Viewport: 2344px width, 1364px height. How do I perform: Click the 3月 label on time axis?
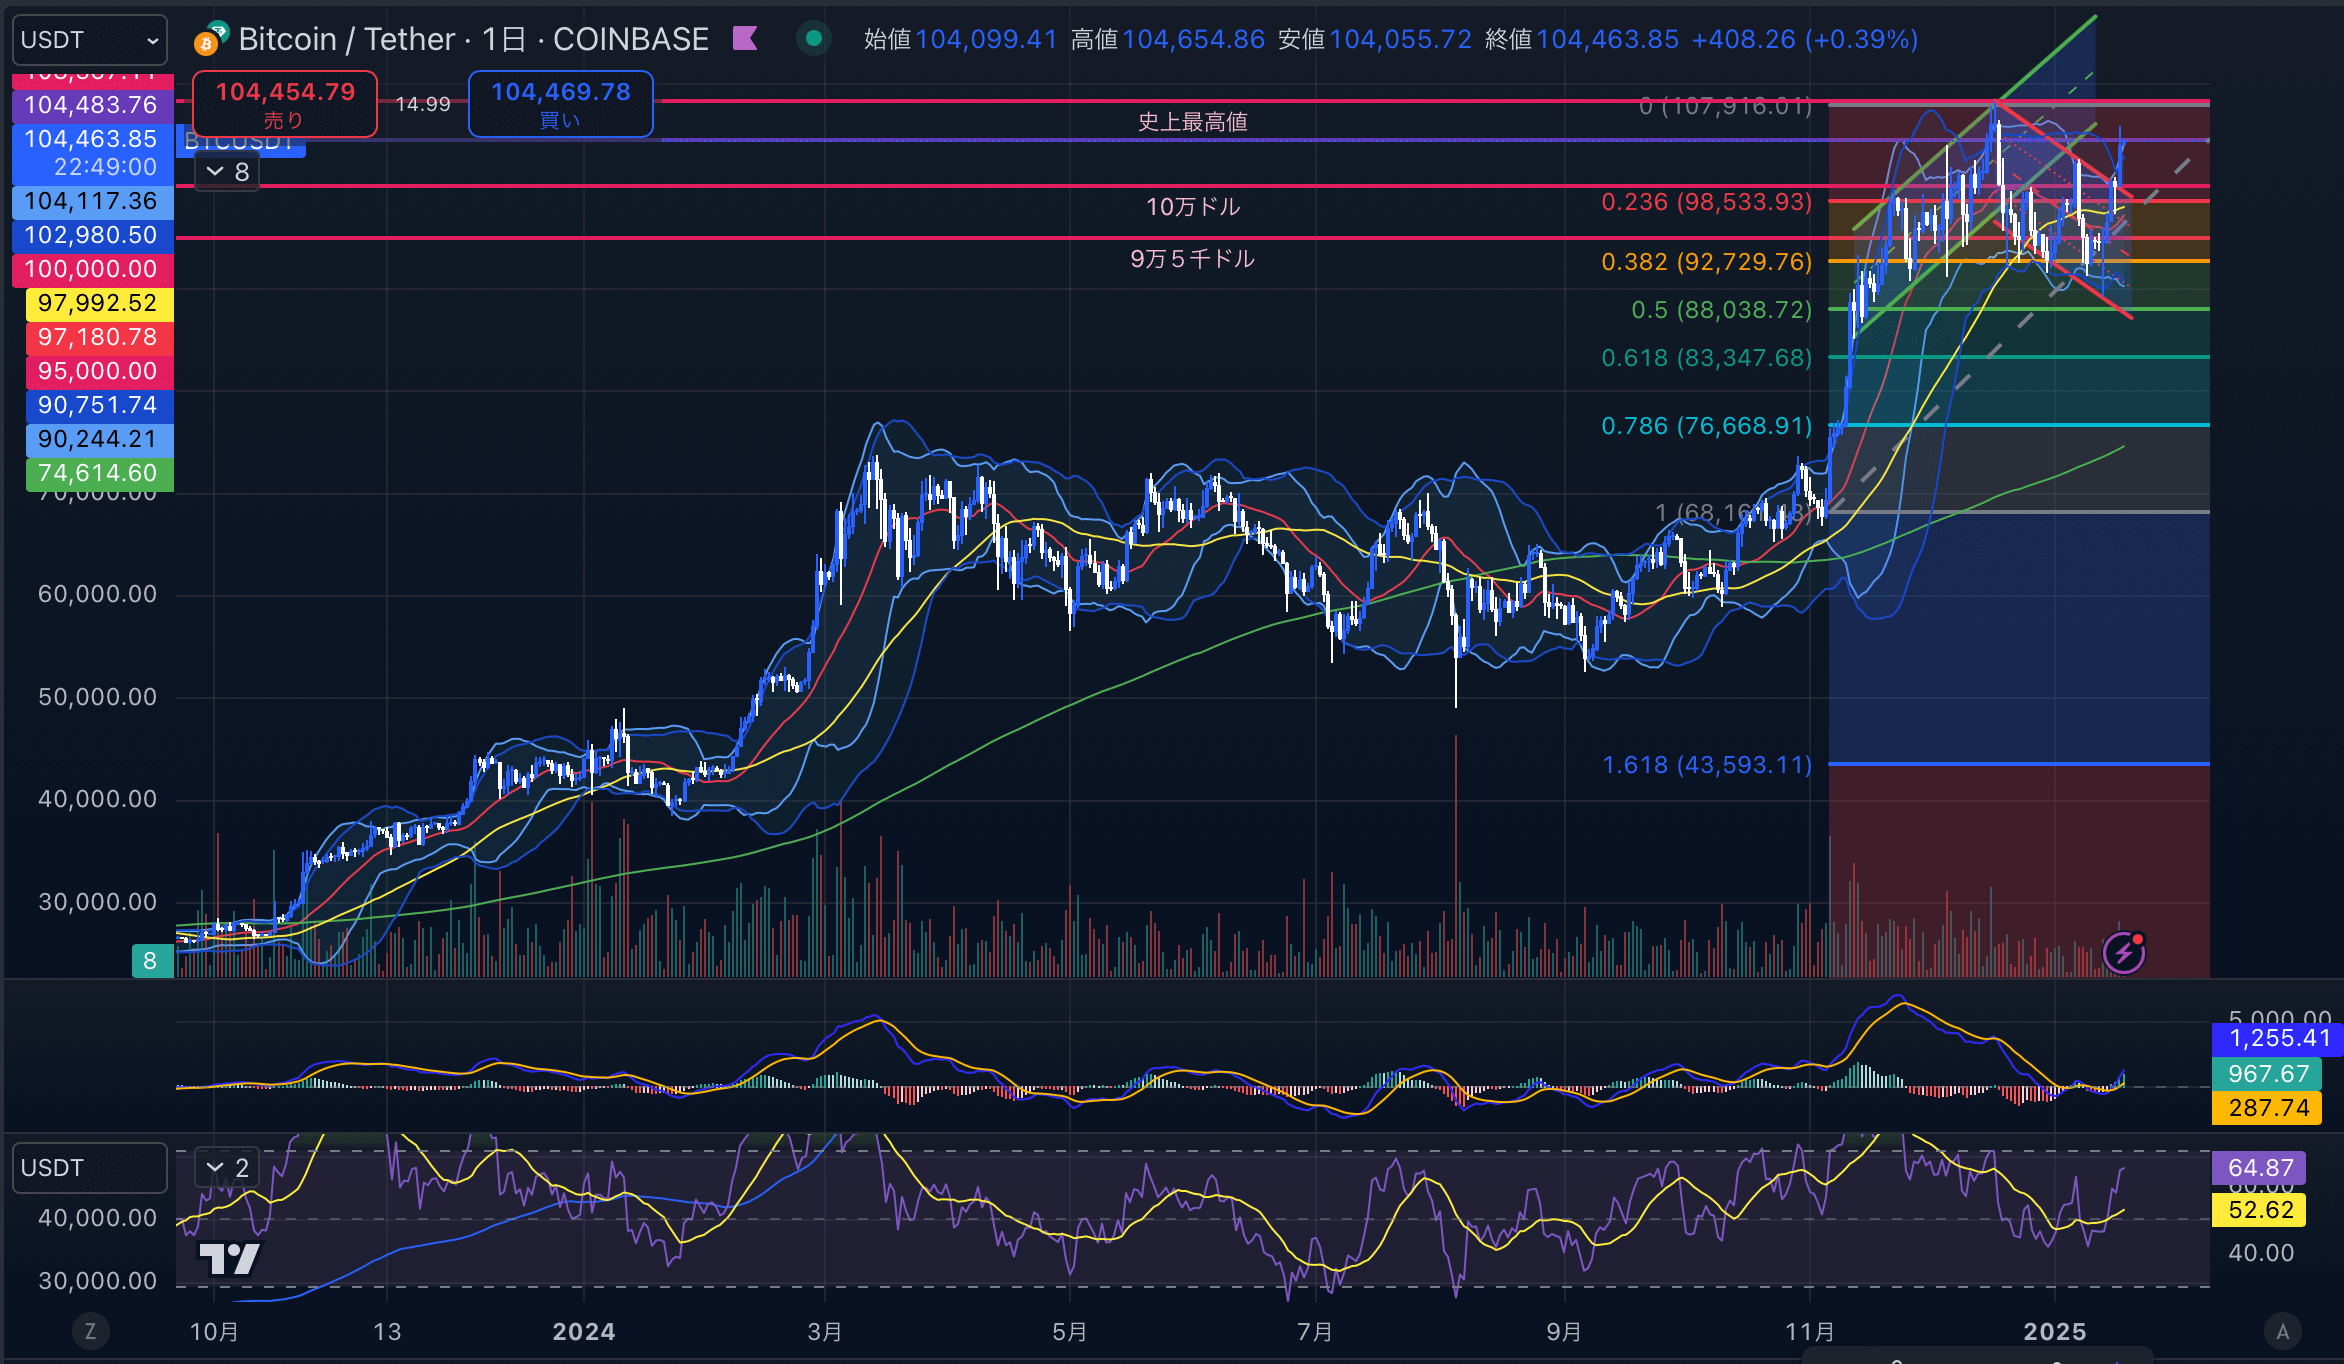pyautogui.click(x=824, y=1332)
